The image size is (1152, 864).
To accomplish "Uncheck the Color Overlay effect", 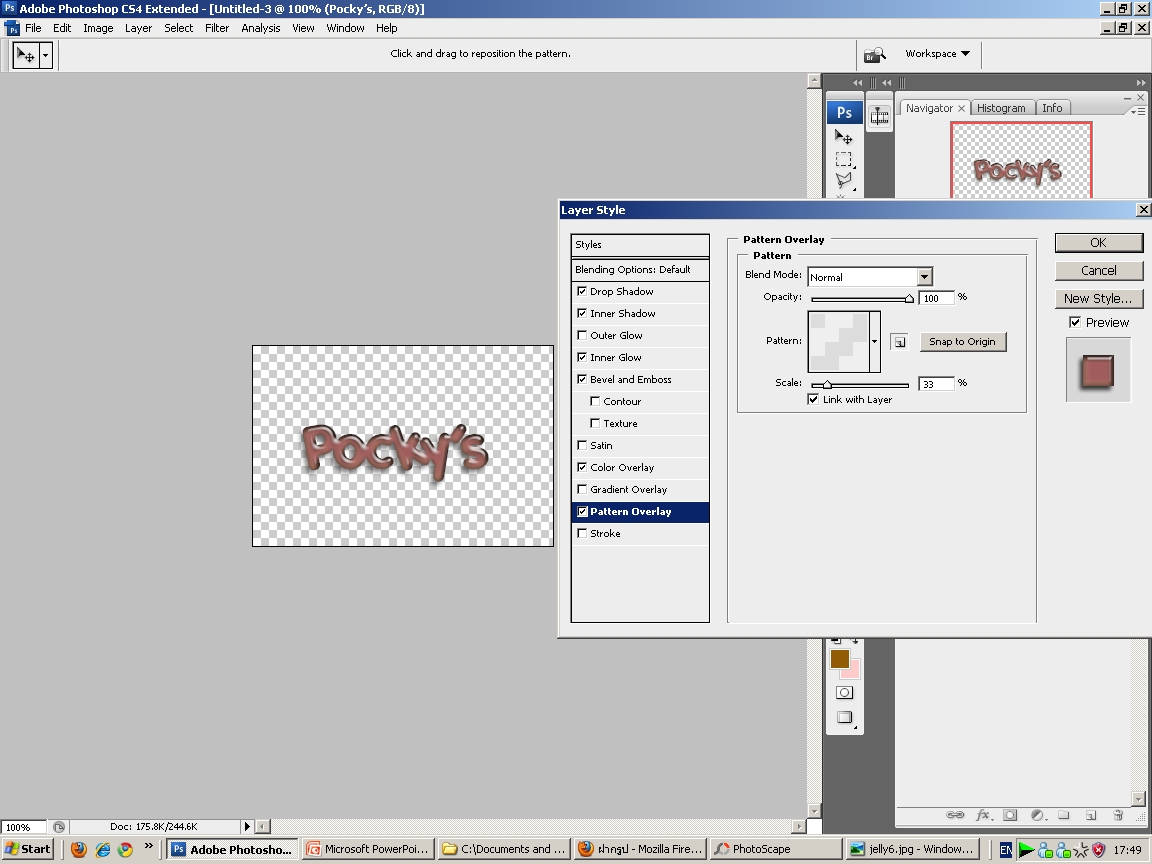I will click(582, 467).
